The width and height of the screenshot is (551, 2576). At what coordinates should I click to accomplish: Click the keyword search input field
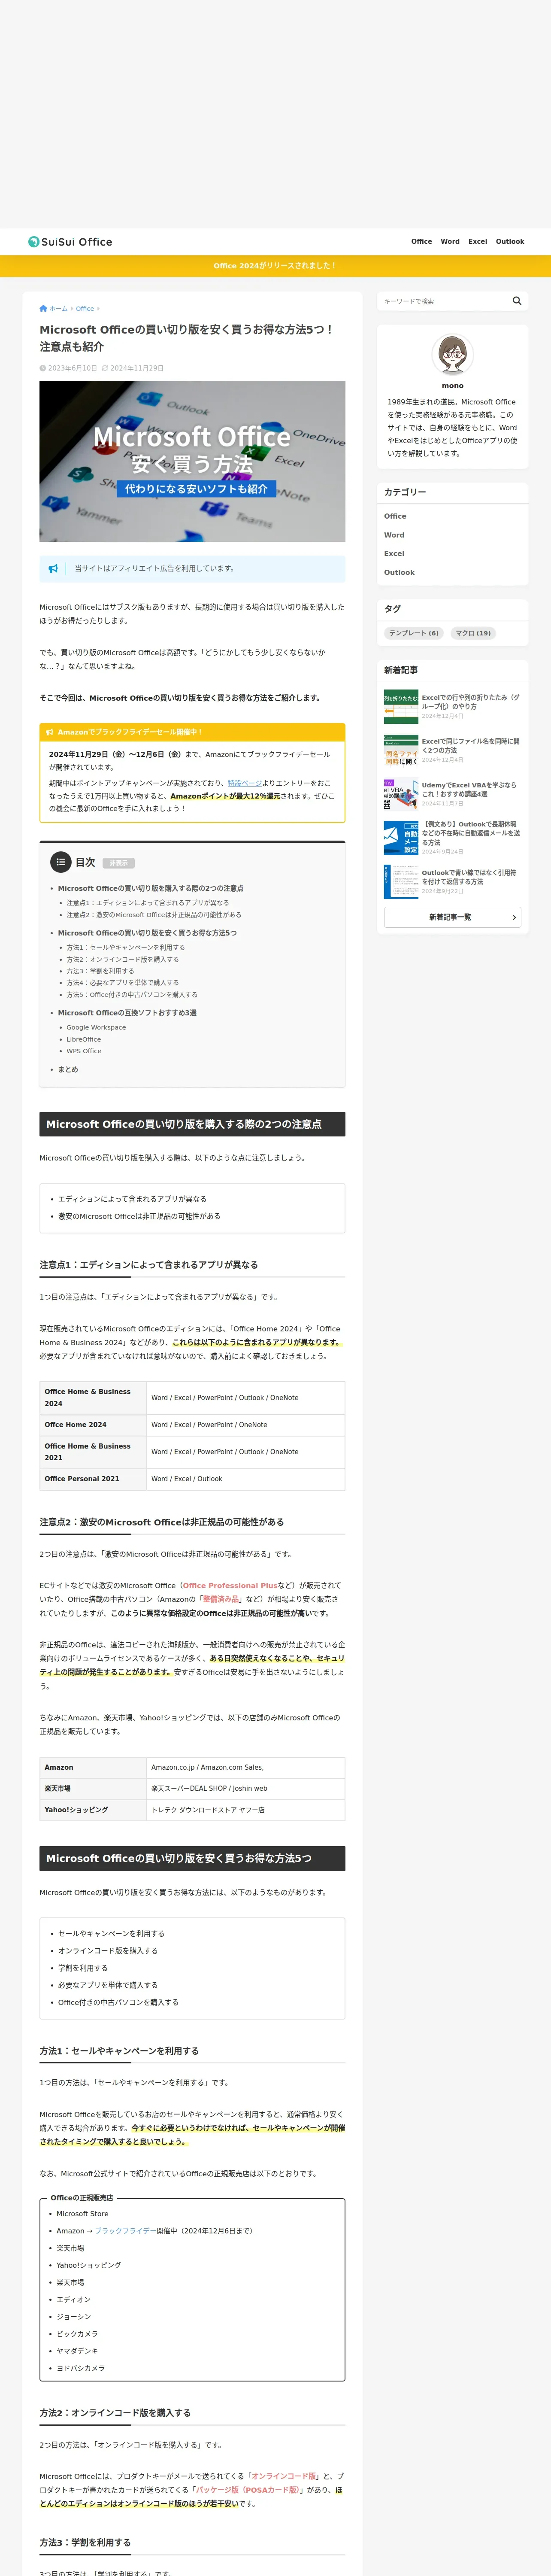[x=443, y=301]
